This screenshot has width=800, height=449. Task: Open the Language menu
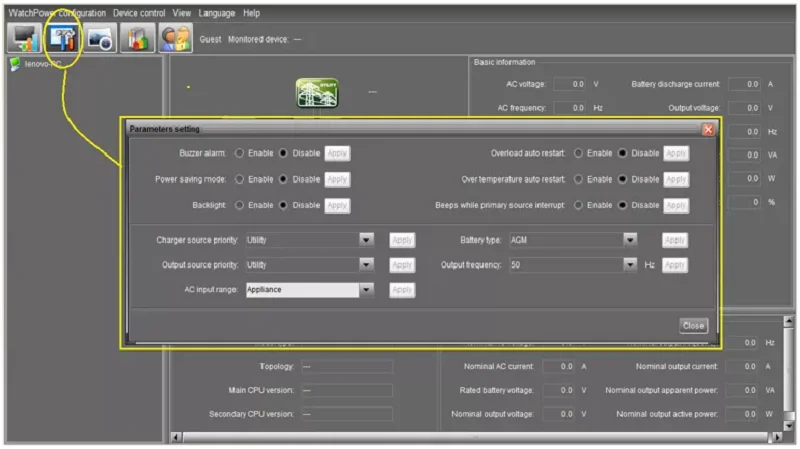coord(216,13)
